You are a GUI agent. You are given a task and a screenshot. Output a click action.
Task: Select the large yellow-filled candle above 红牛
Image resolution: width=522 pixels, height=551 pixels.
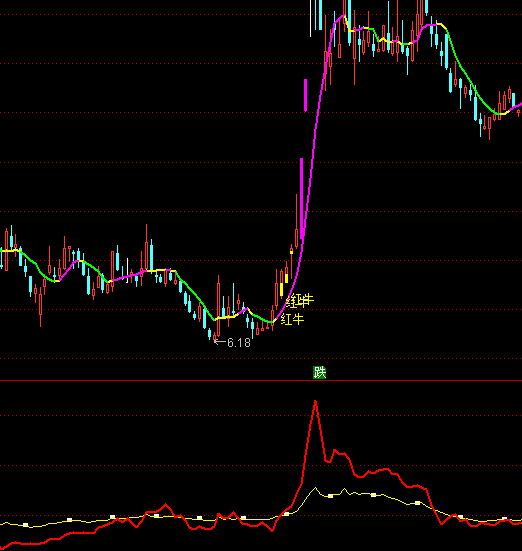click(281, 289)
